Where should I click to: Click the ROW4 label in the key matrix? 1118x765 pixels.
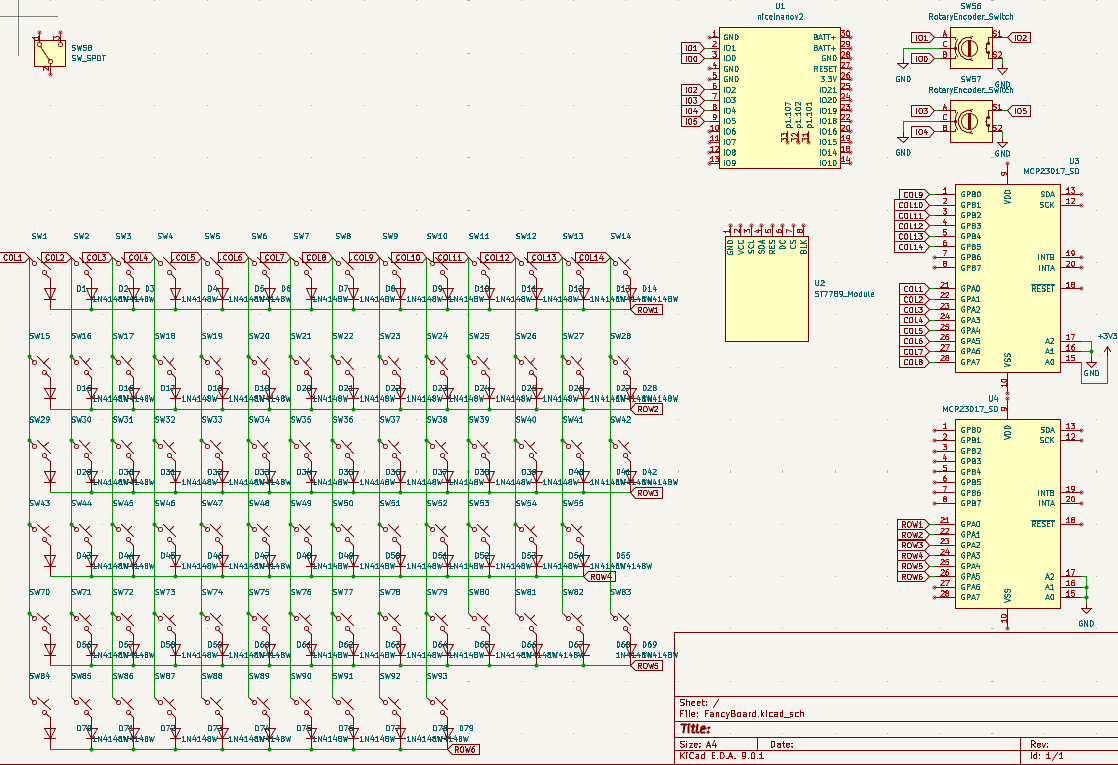coord(600,577)
